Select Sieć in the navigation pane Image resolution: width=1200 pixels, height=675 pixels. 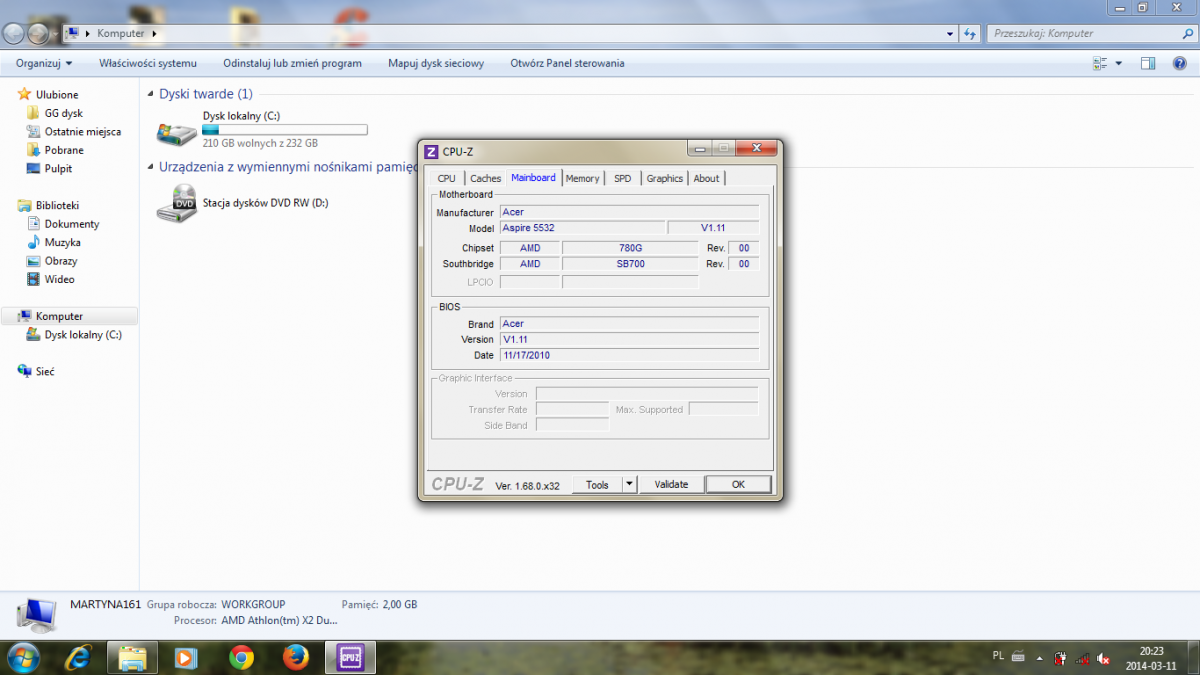point(45,371)
